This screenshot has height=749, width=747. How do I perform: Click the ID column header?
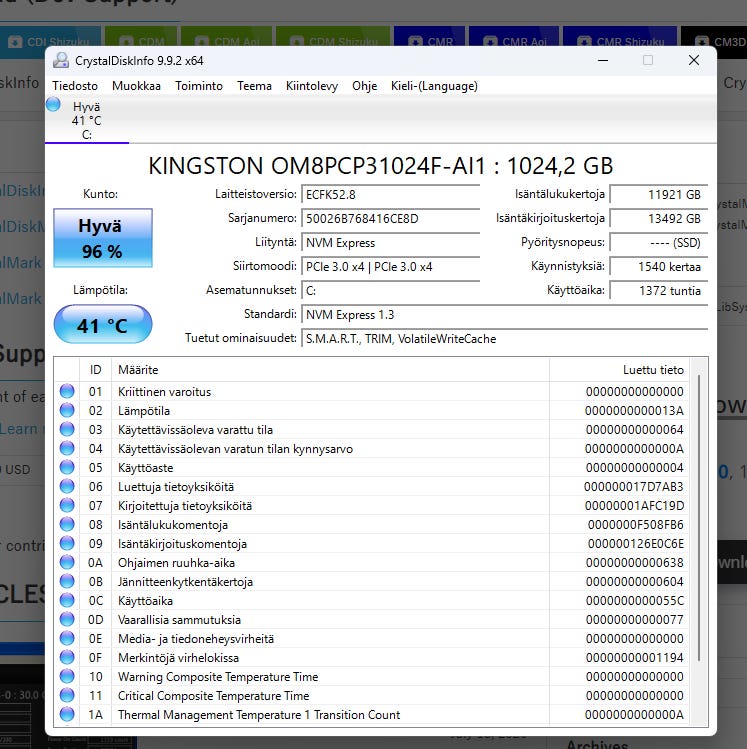96,370
